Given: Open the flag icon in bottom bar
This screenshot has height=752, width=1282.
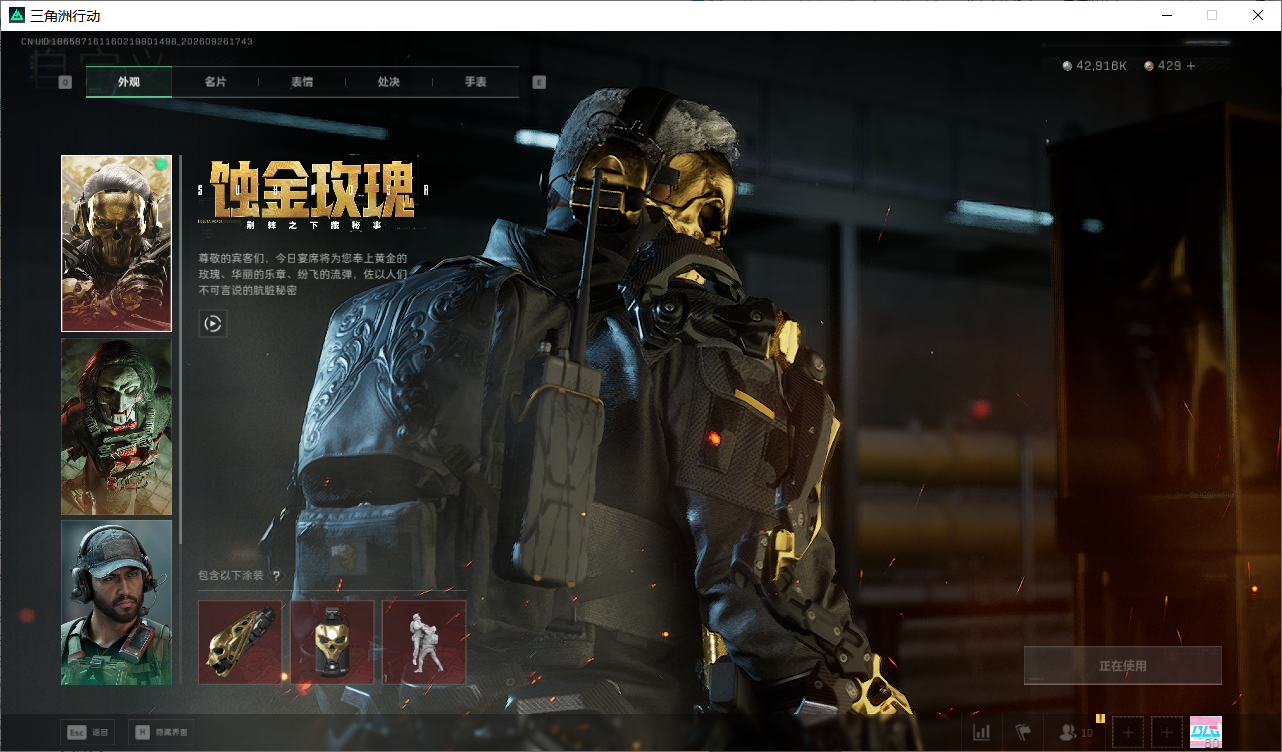Looking at the screenshot, I should [1023, 733].
